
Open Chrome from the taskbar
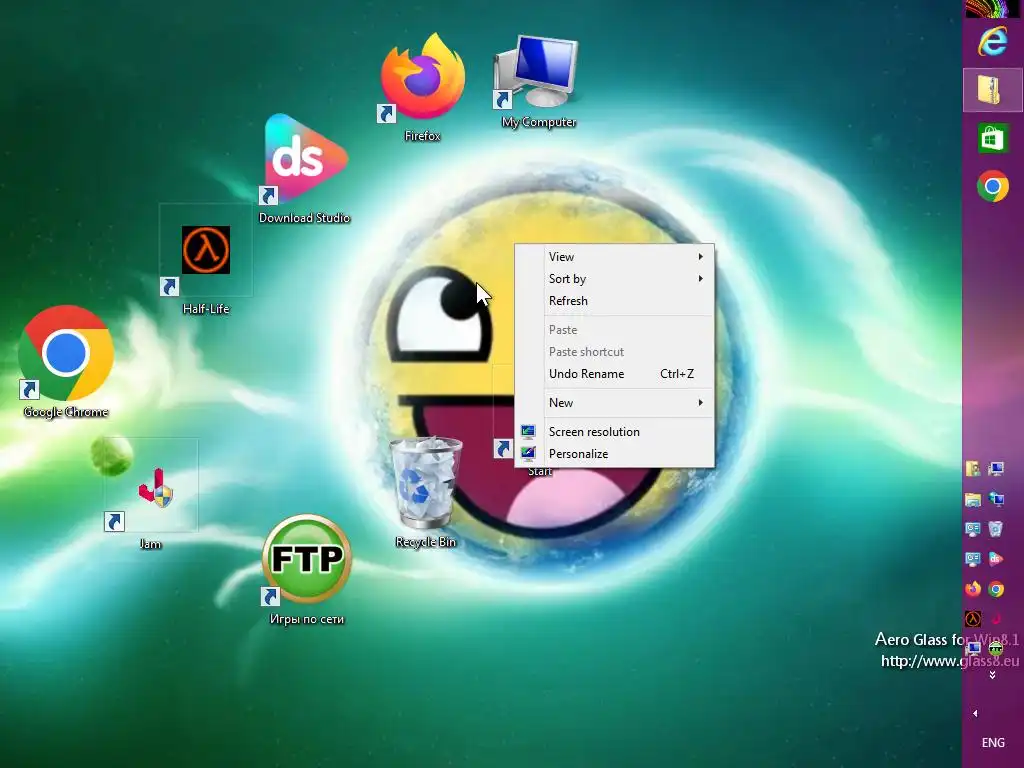[993, 187]
